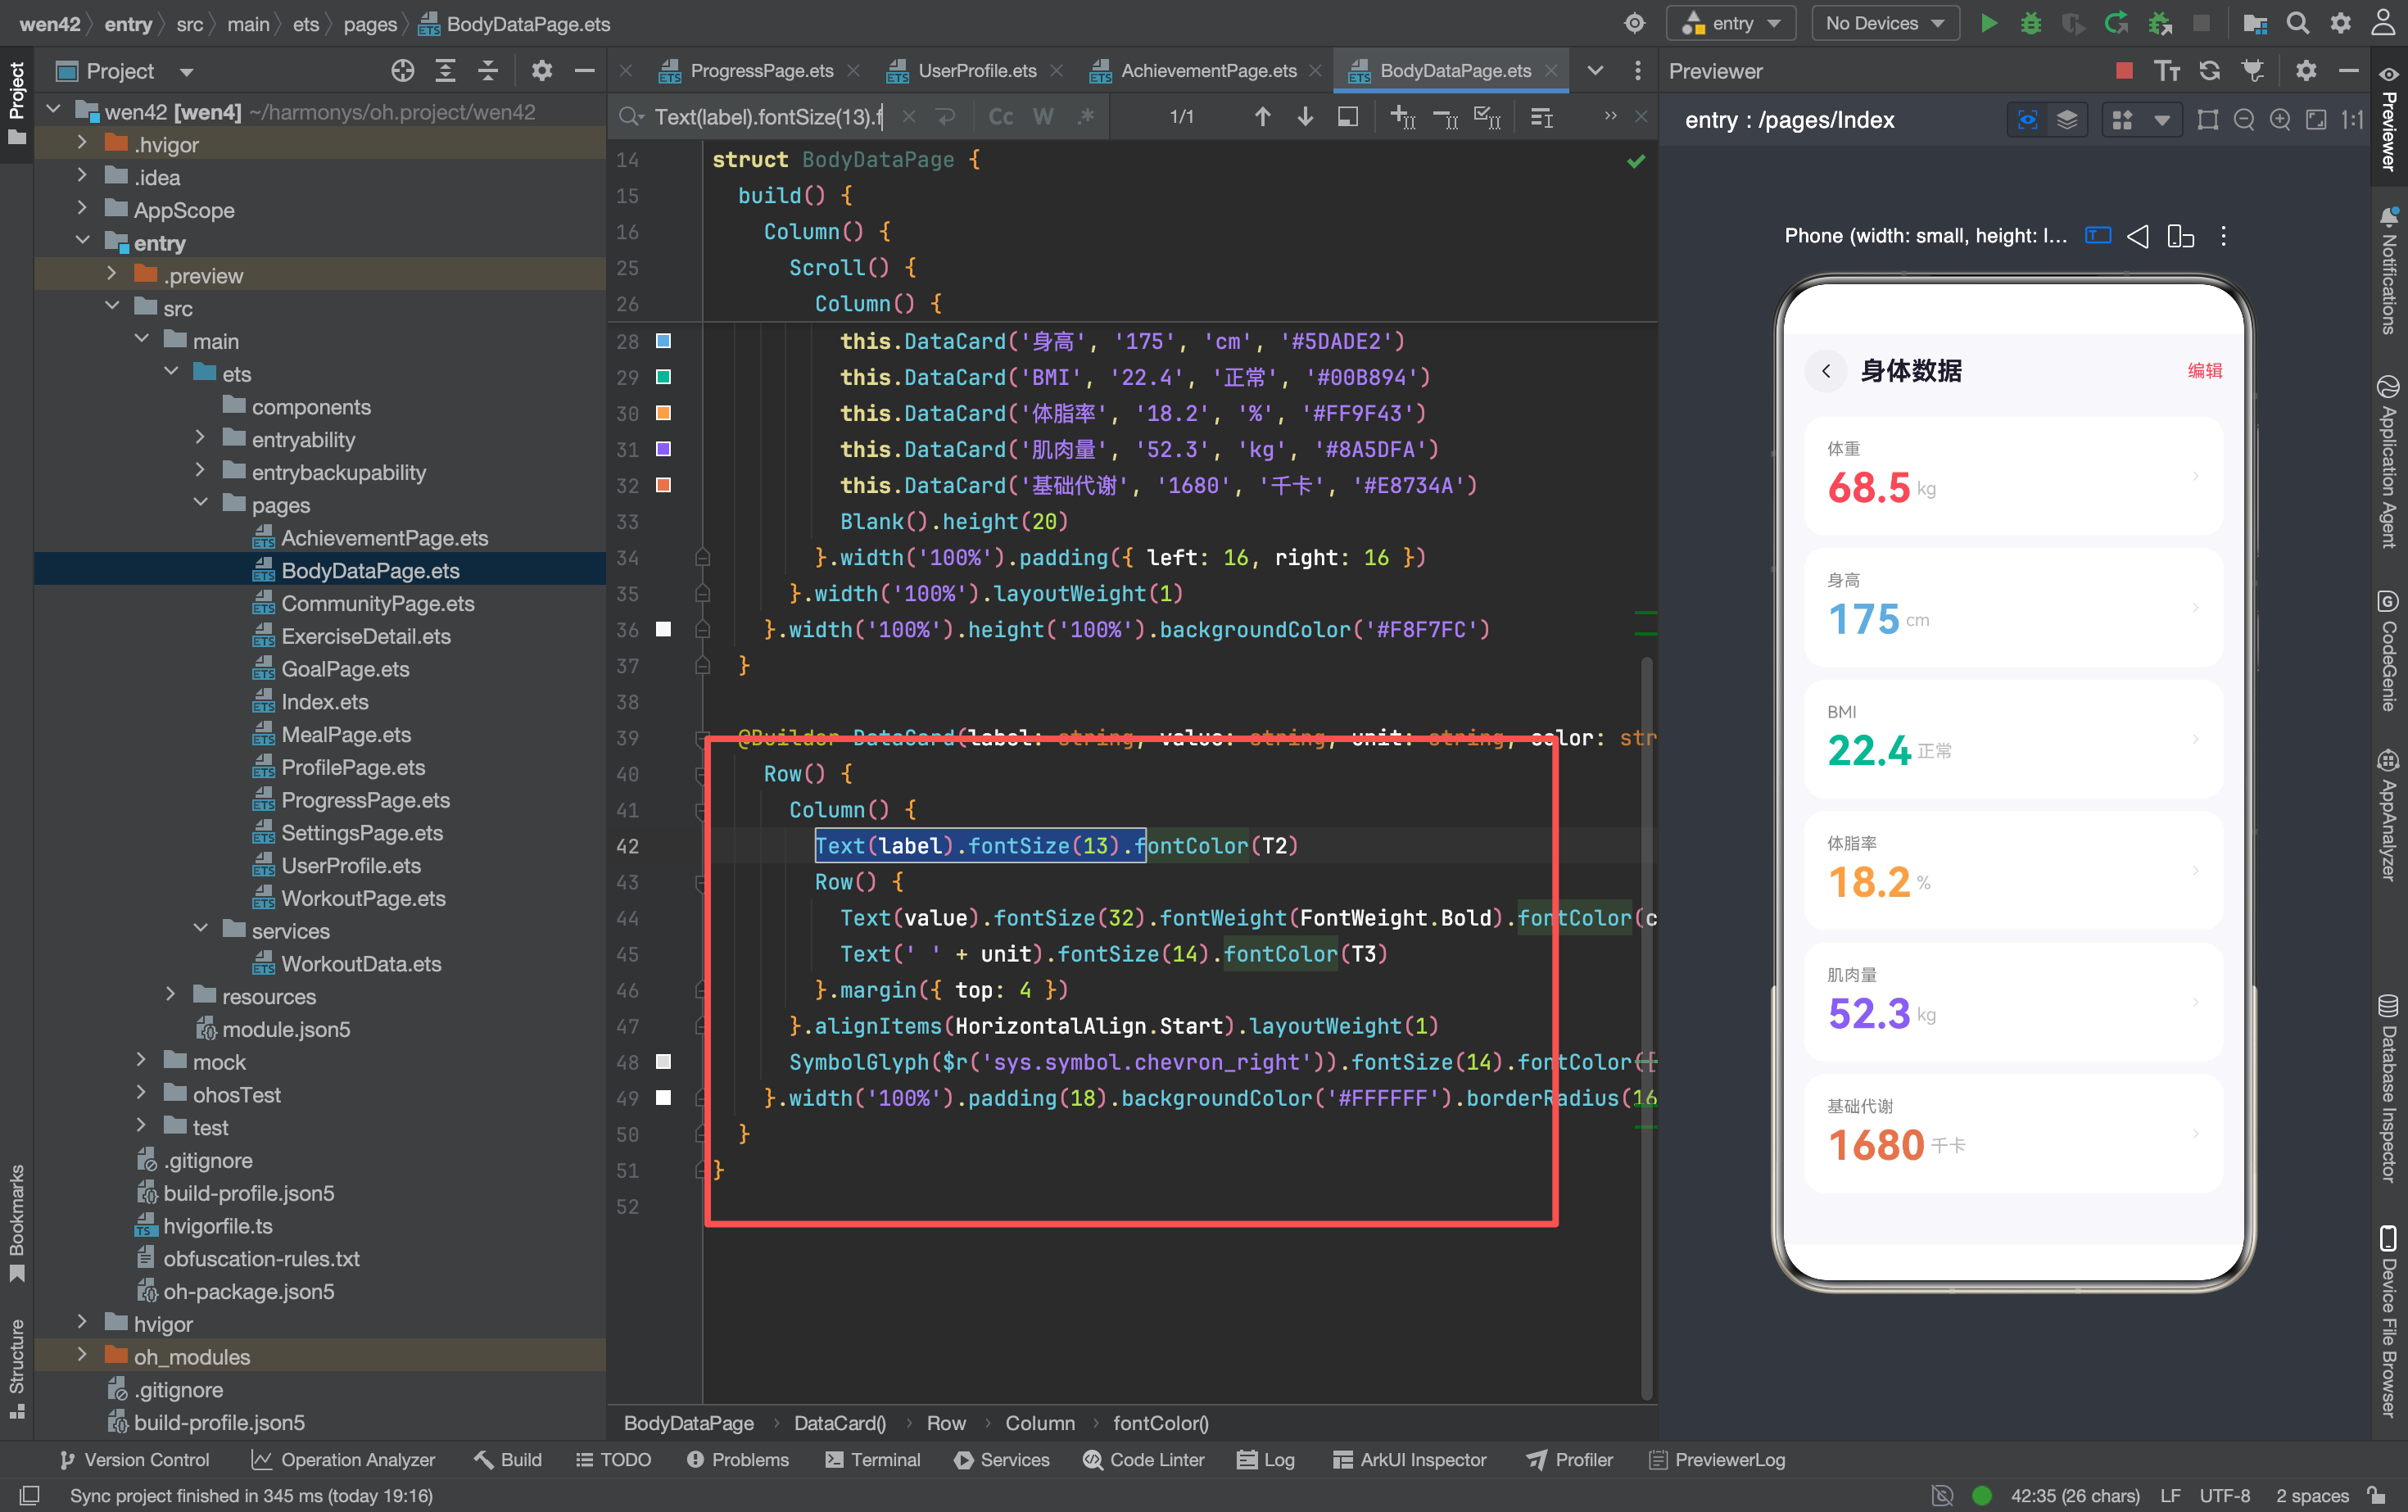Viewport: 2408px width, 1512px height.
Task: Show the hidden editor tabs dropdown
Action: [x=1595, y=71]
